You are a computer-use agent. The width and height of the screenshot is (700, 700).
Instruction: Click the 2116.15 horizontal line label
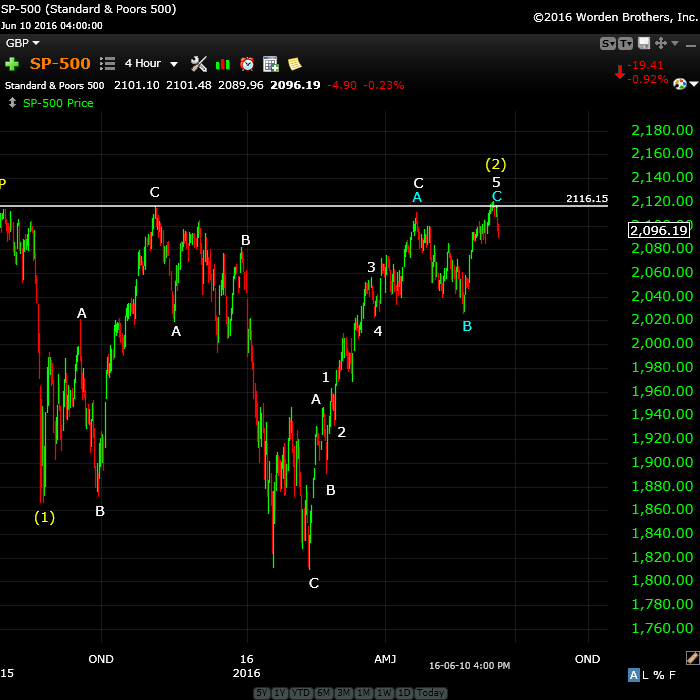coord(587,199)
